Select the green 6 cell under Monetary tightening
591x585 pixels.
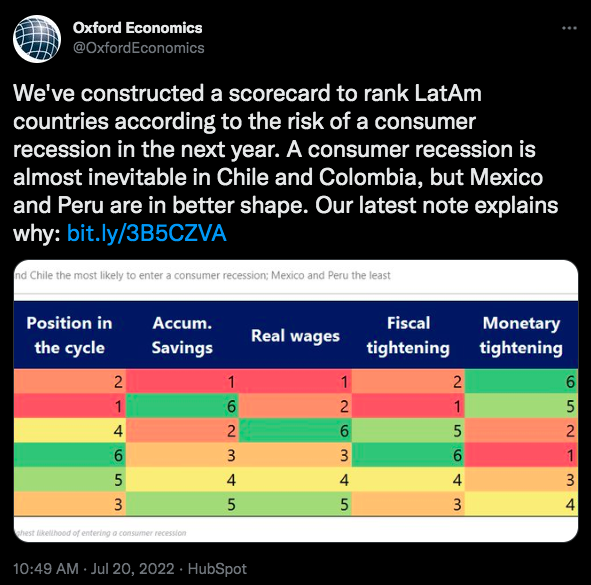click(x=521, y=381)
